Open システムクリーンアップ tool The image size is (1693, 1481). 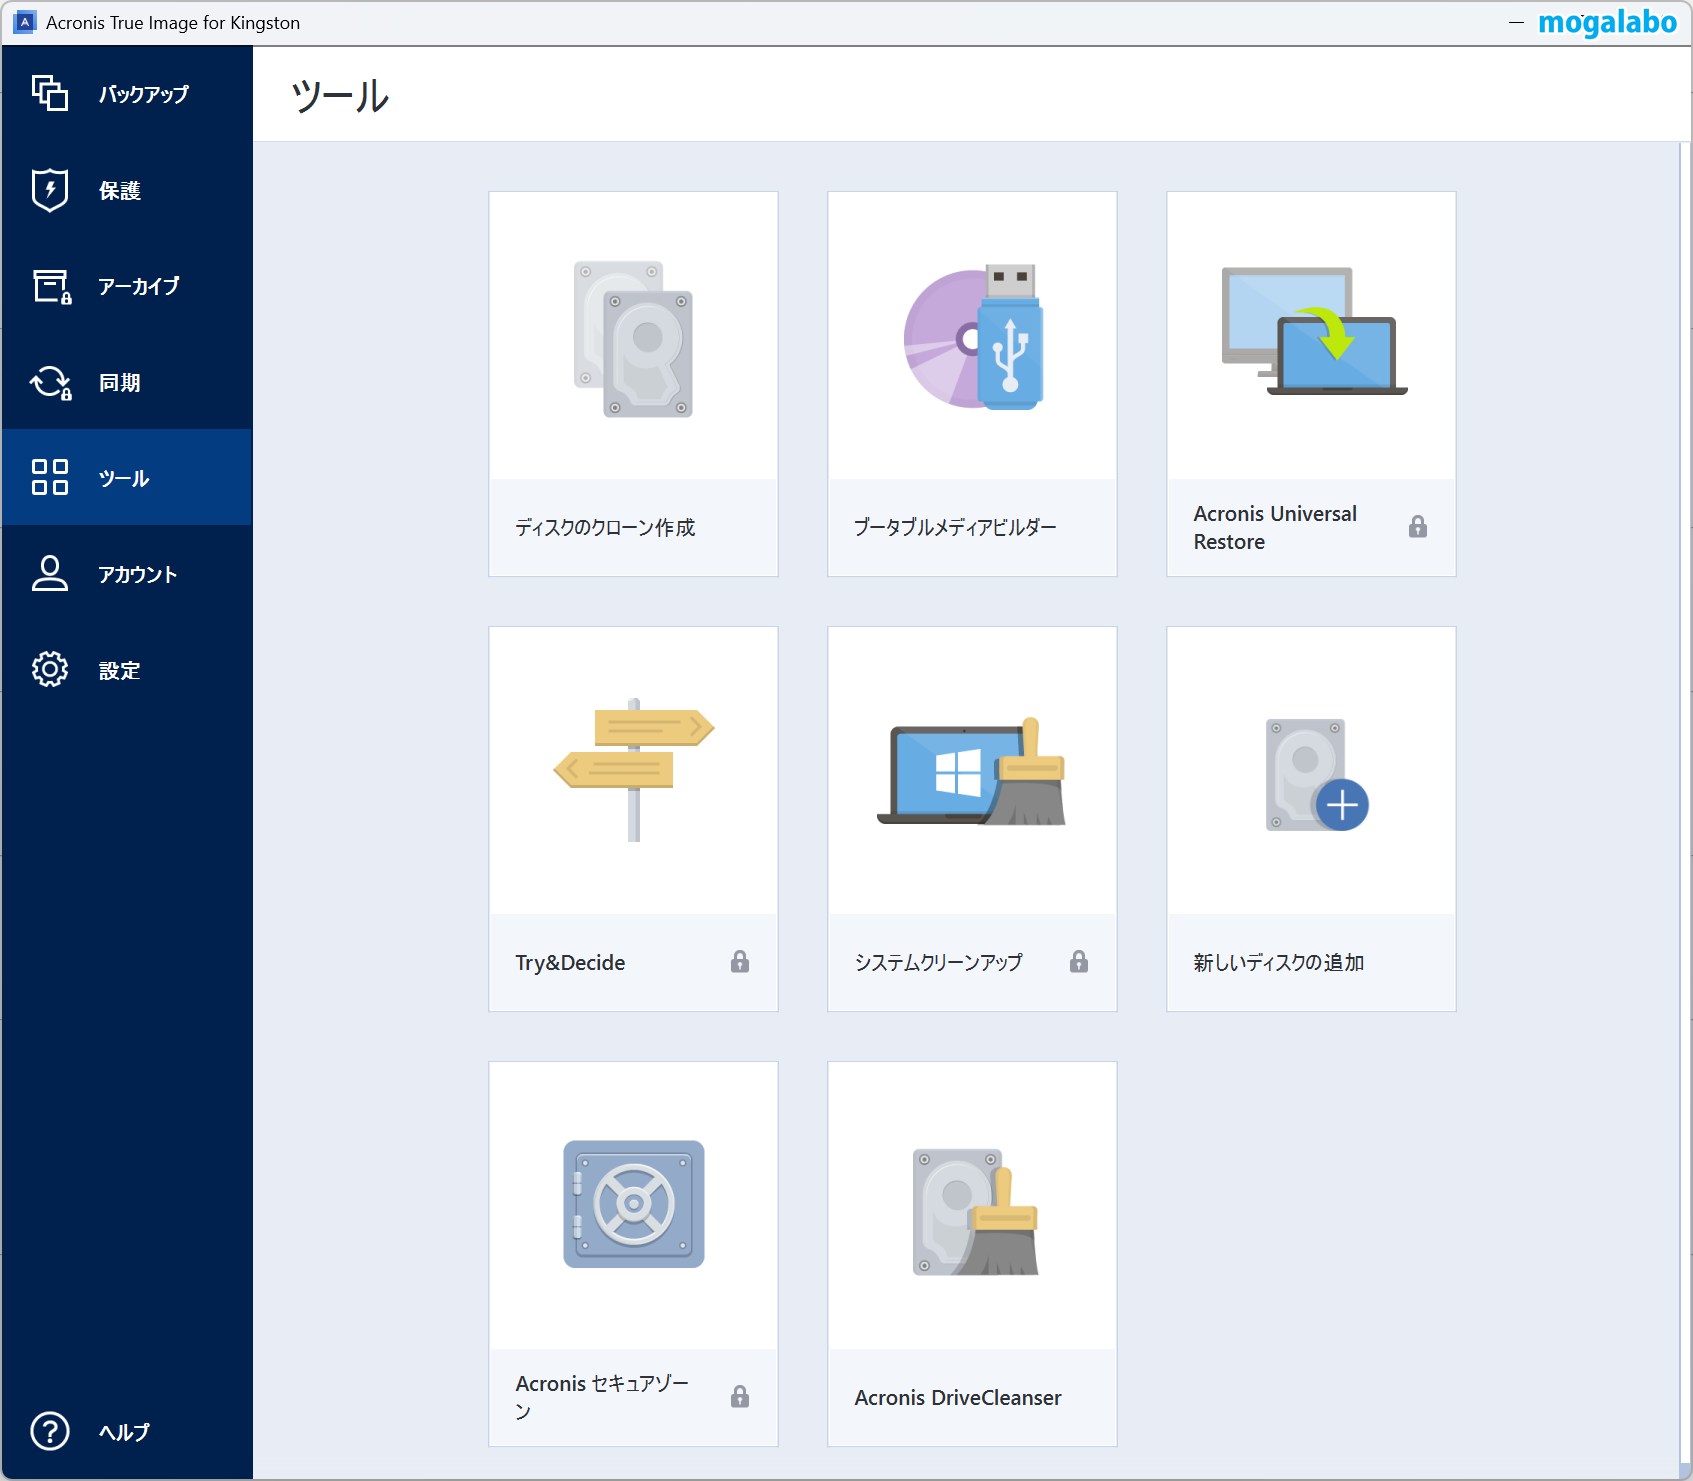[x=971, y=817]
